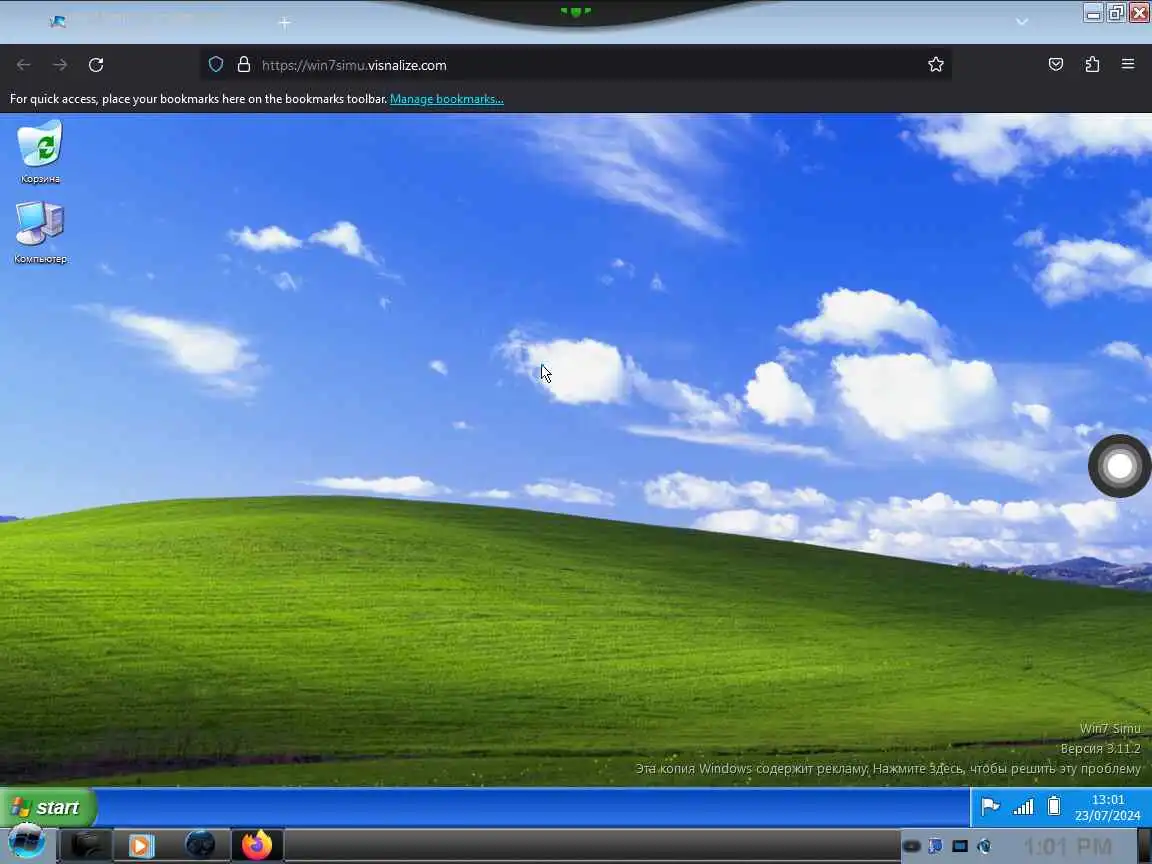Click the site padlock icon
This screenshot has height=864, width=1152.
(x=244, y=65)
